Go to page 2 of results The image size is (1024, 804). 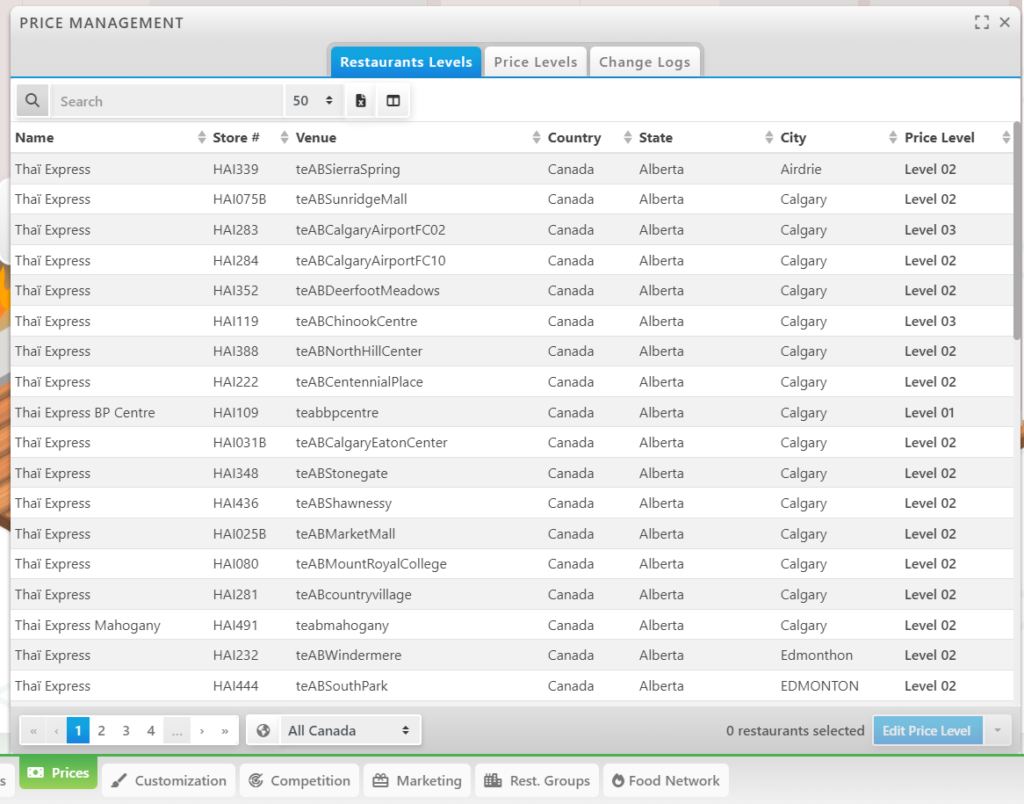pos(101,731)
